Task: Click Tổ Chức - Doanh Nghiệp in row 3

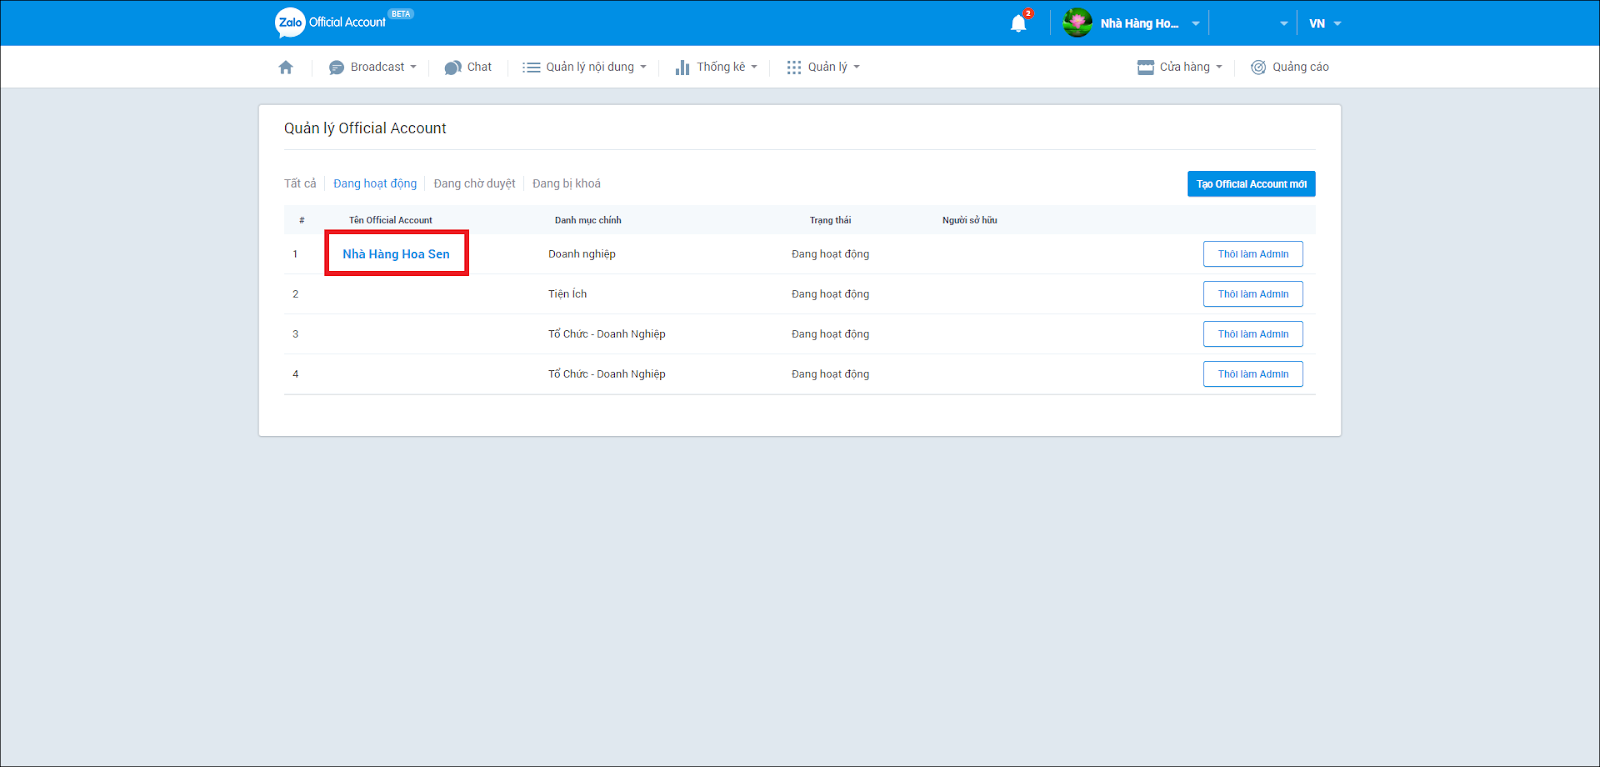Action: pyautogui.click(x=606, y=334)
